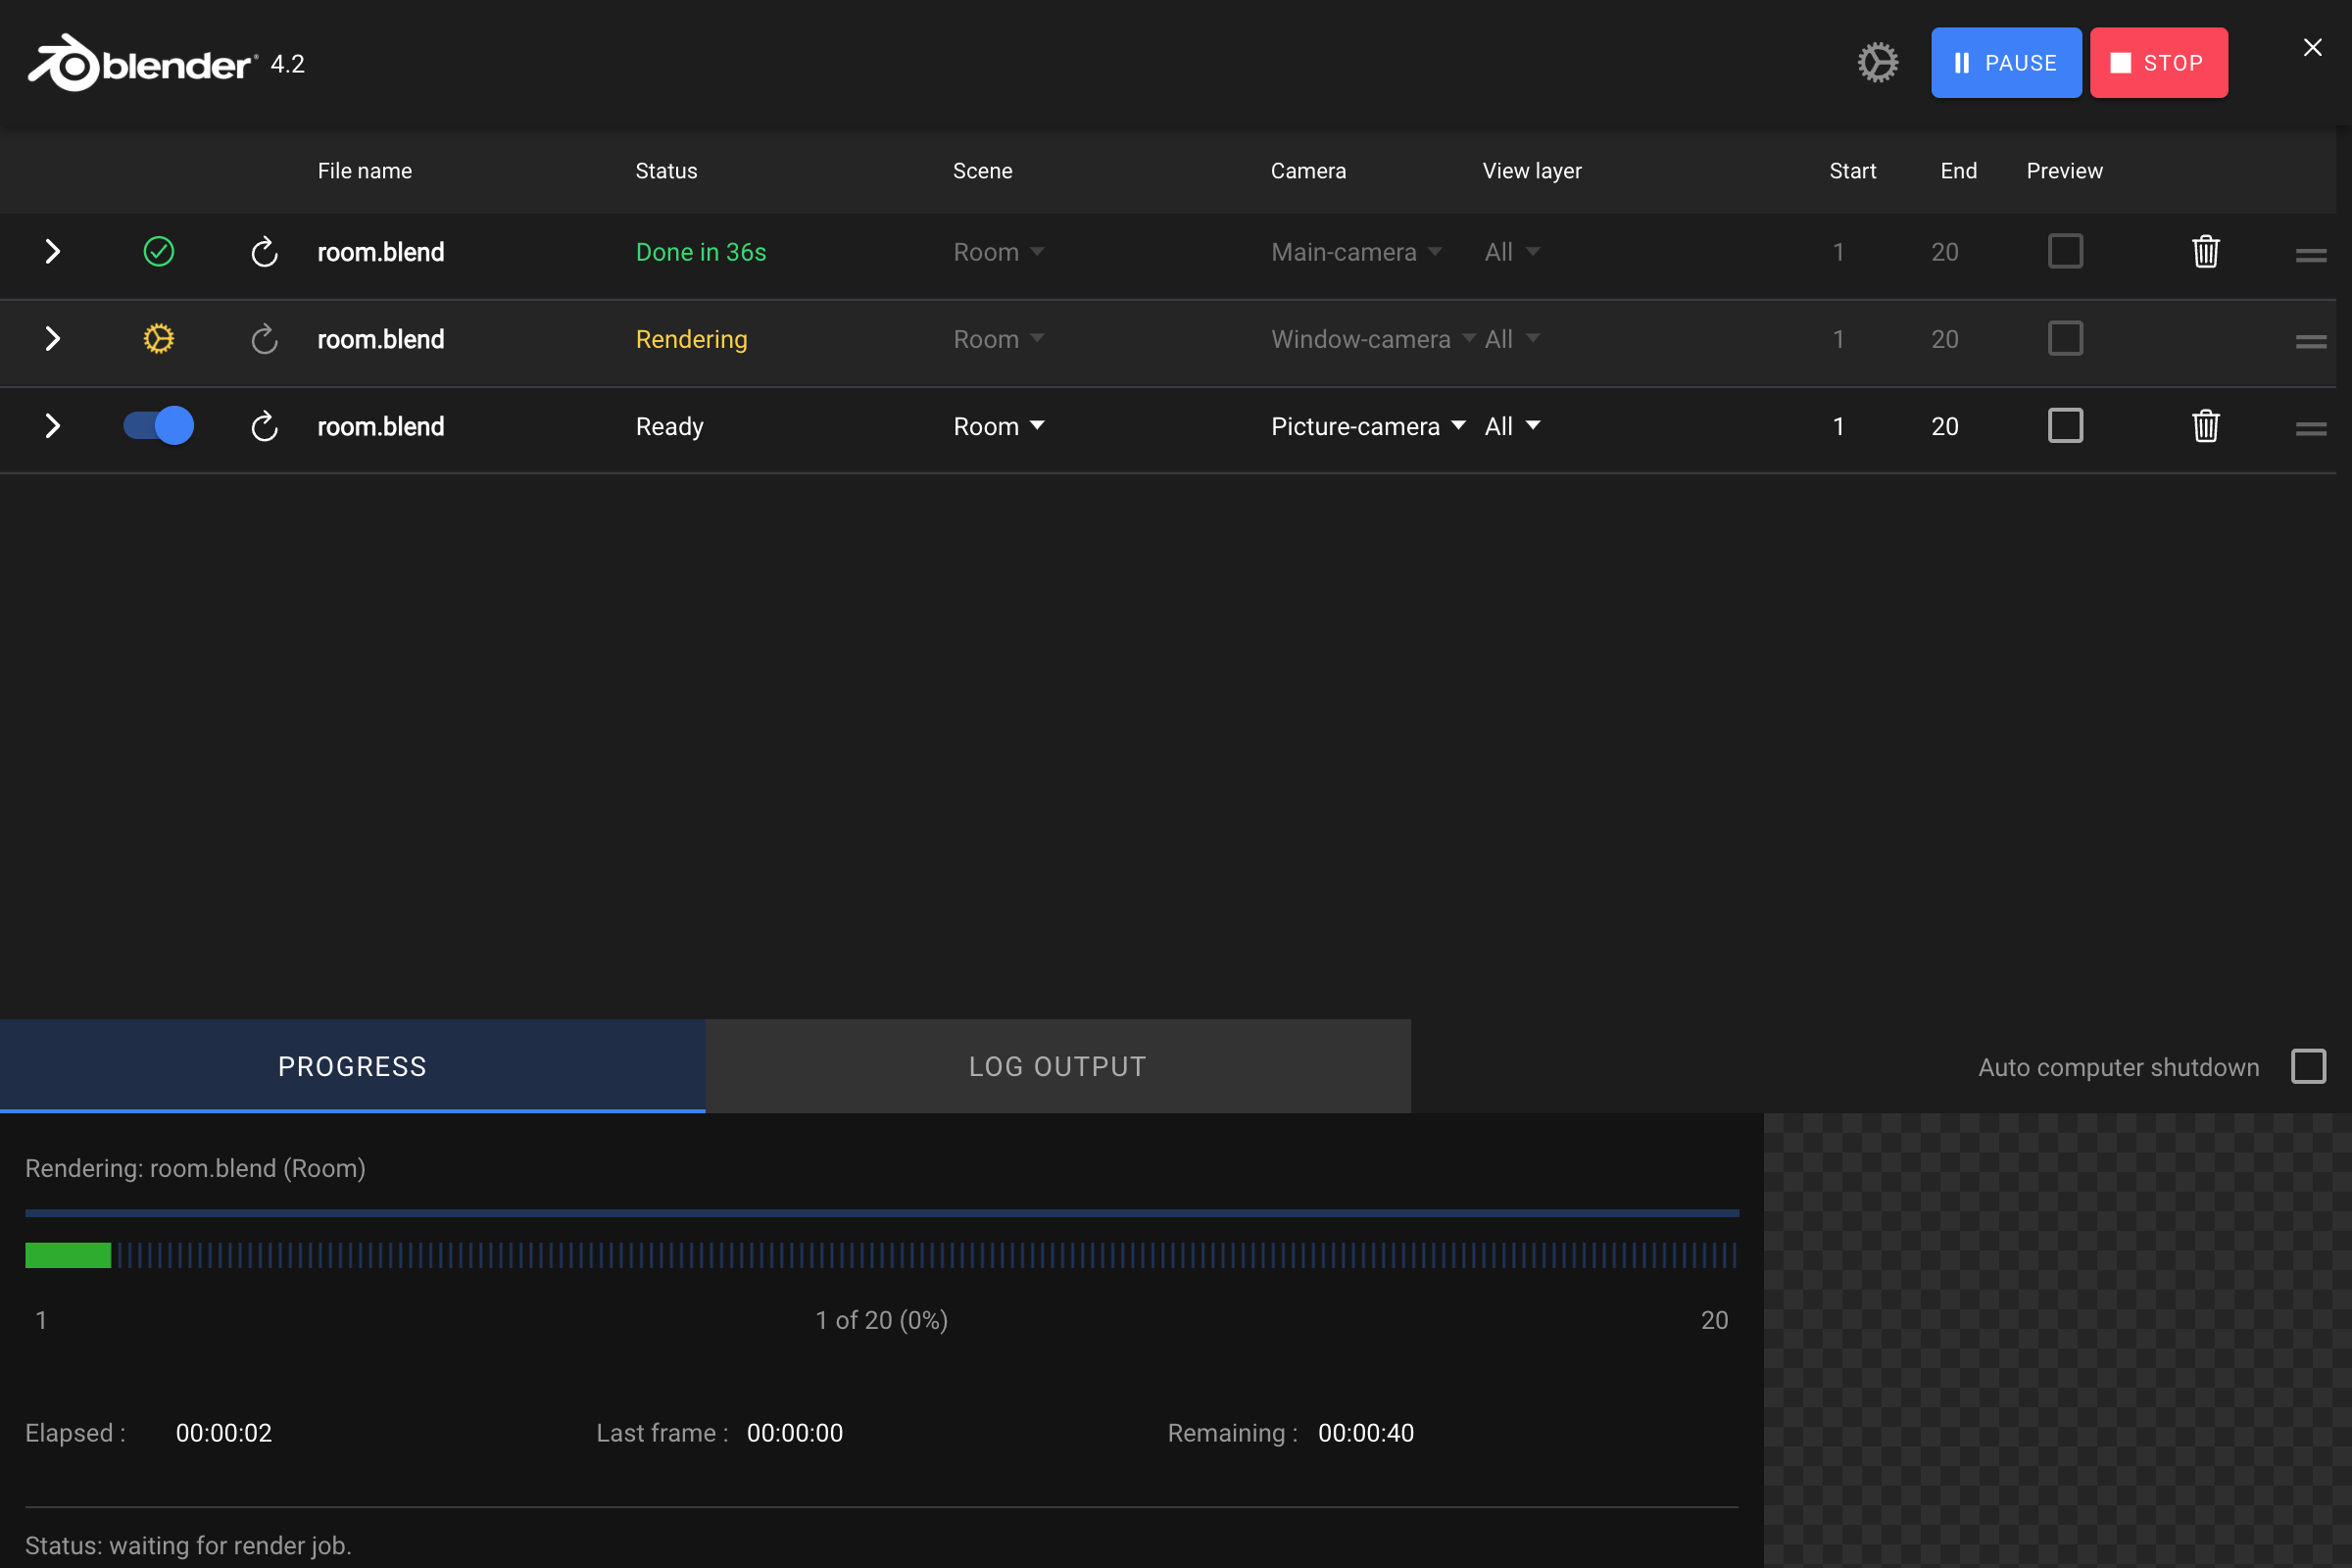Image resolution: width=2352 pixels, height=1568 pixels.
Task: Select the PROGRESS tab
Action: (352, 1066)
